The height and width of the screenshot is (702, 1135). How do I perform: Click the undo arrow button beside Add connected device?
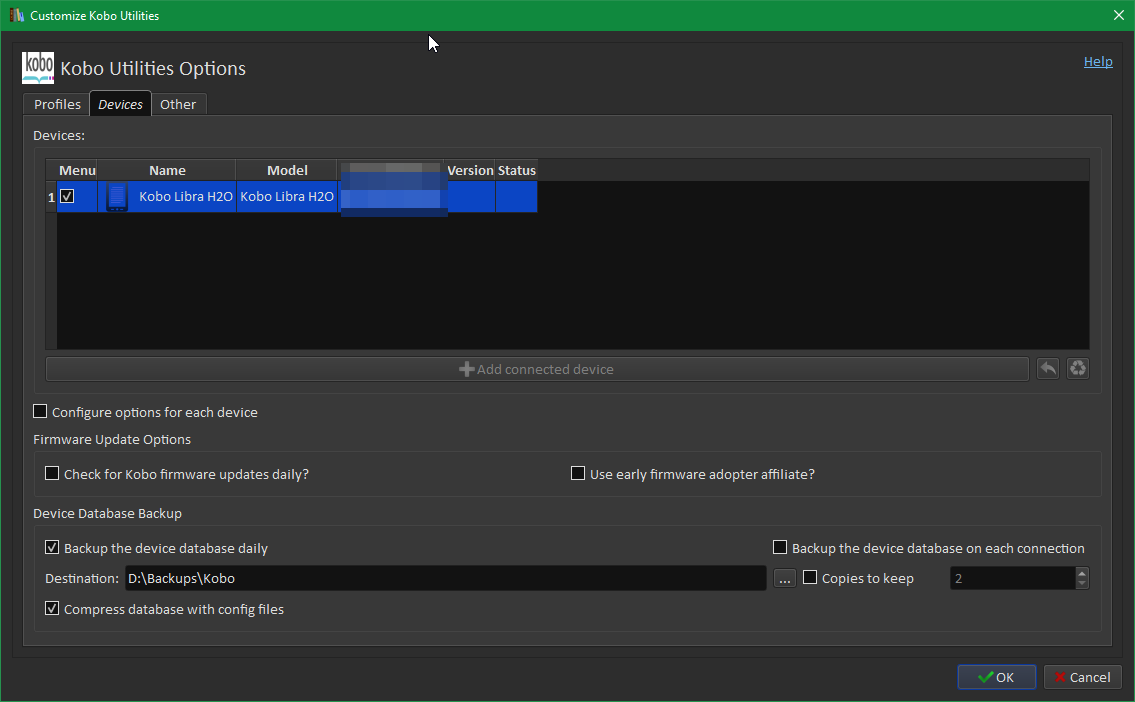coord(1047,368)
